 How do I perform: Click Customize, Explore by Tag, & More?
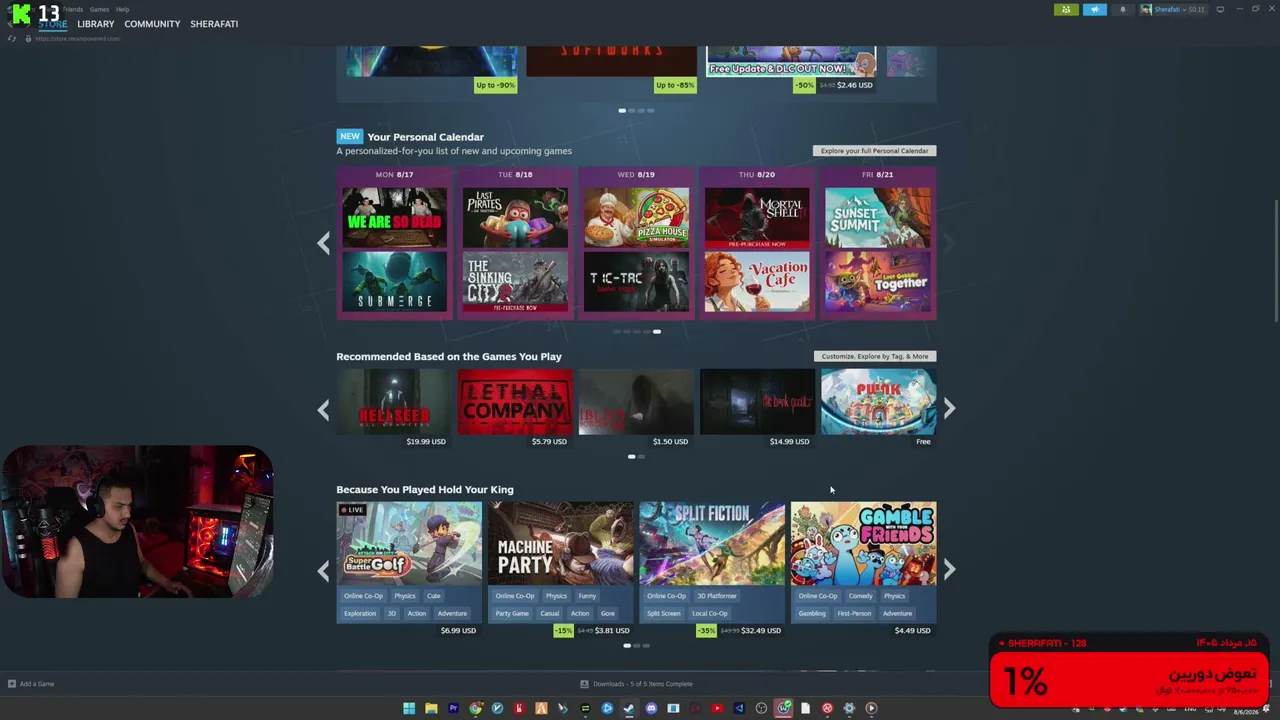pos(875,356)
